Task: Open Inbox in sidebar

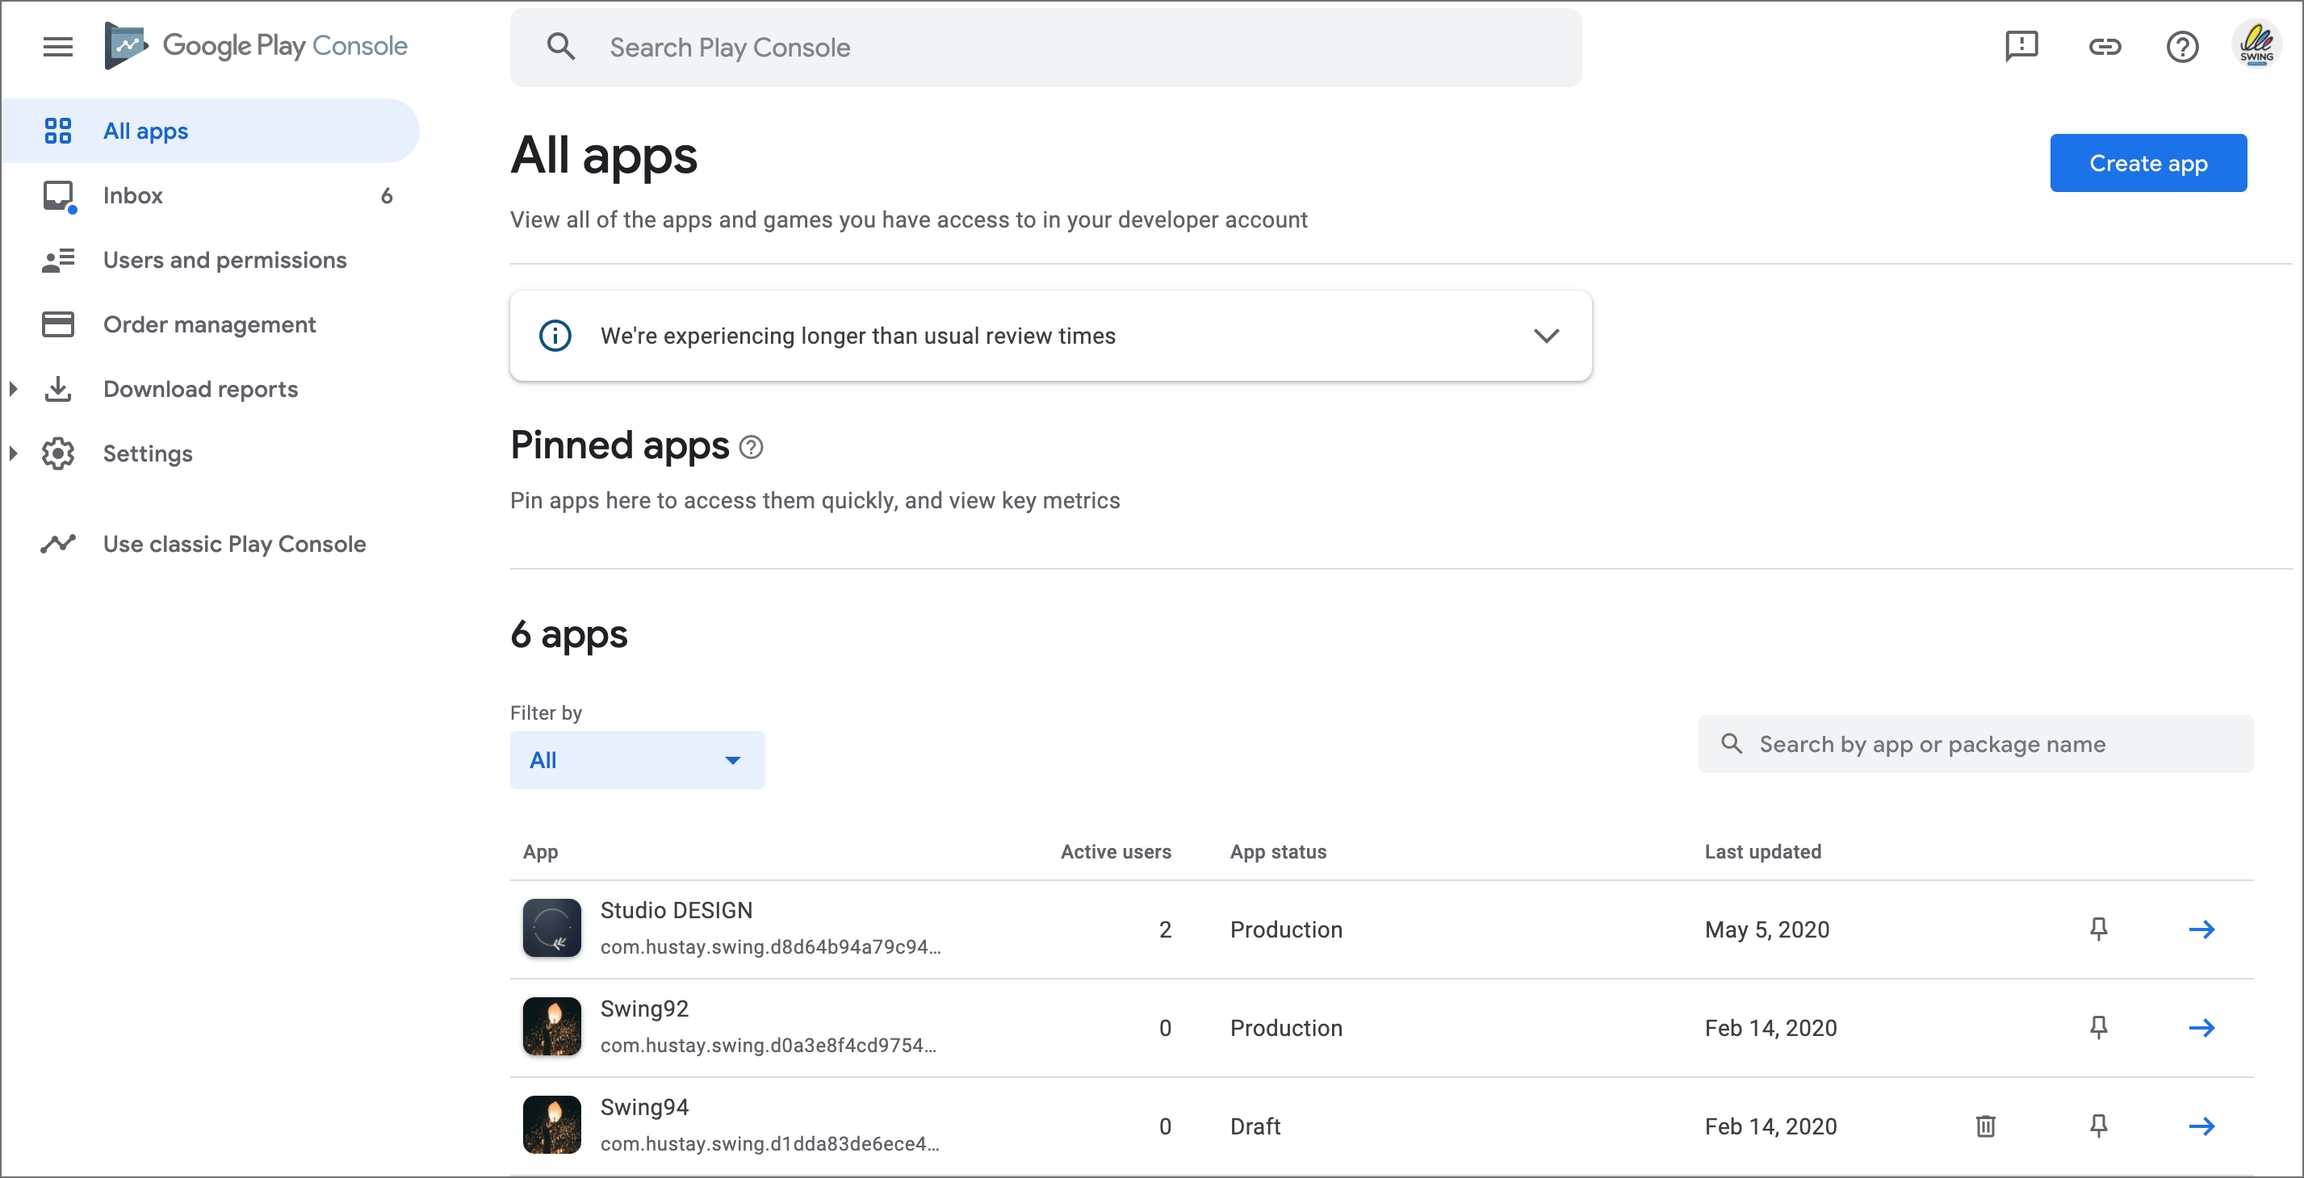Action: coord(211,195)
